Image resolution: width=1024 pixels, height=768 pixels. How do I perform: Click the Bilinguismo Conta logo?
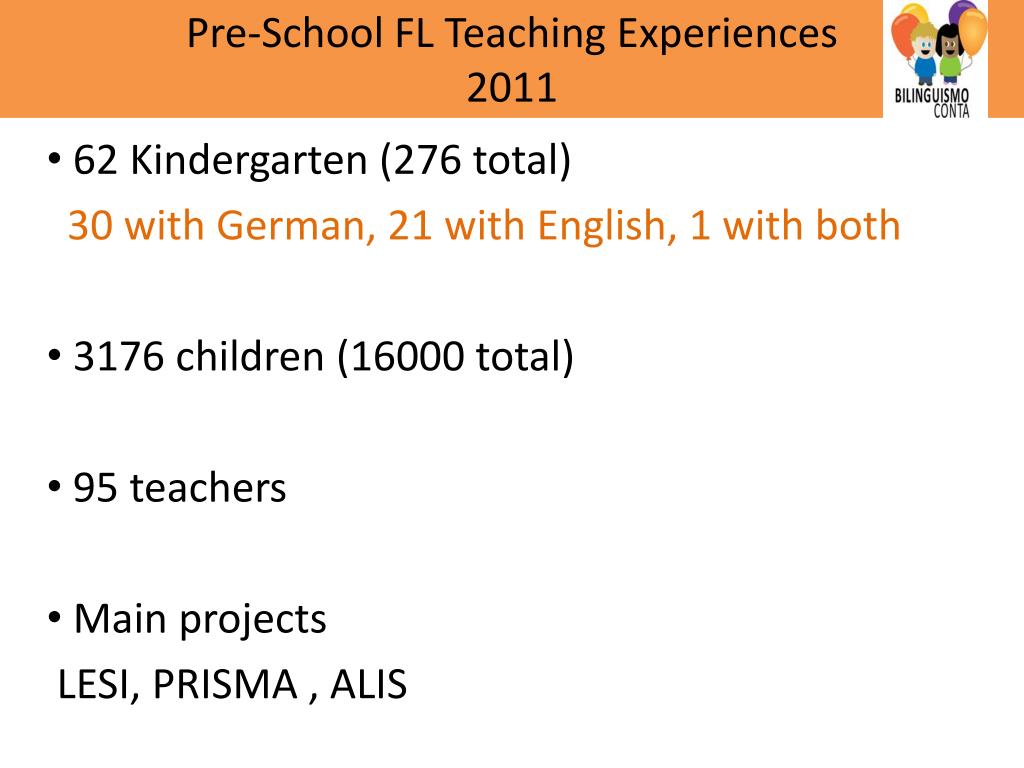tap(935, 59)
